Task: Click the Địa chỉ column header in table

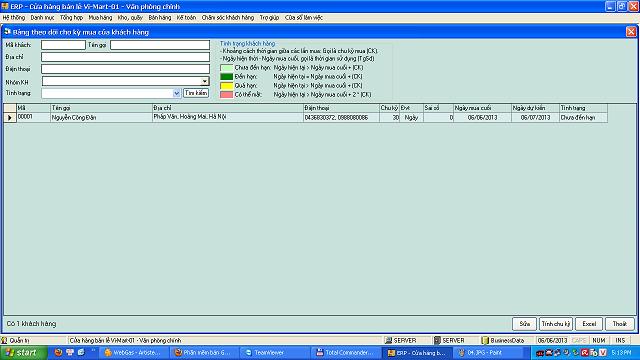Action: [x=228, y=108]
